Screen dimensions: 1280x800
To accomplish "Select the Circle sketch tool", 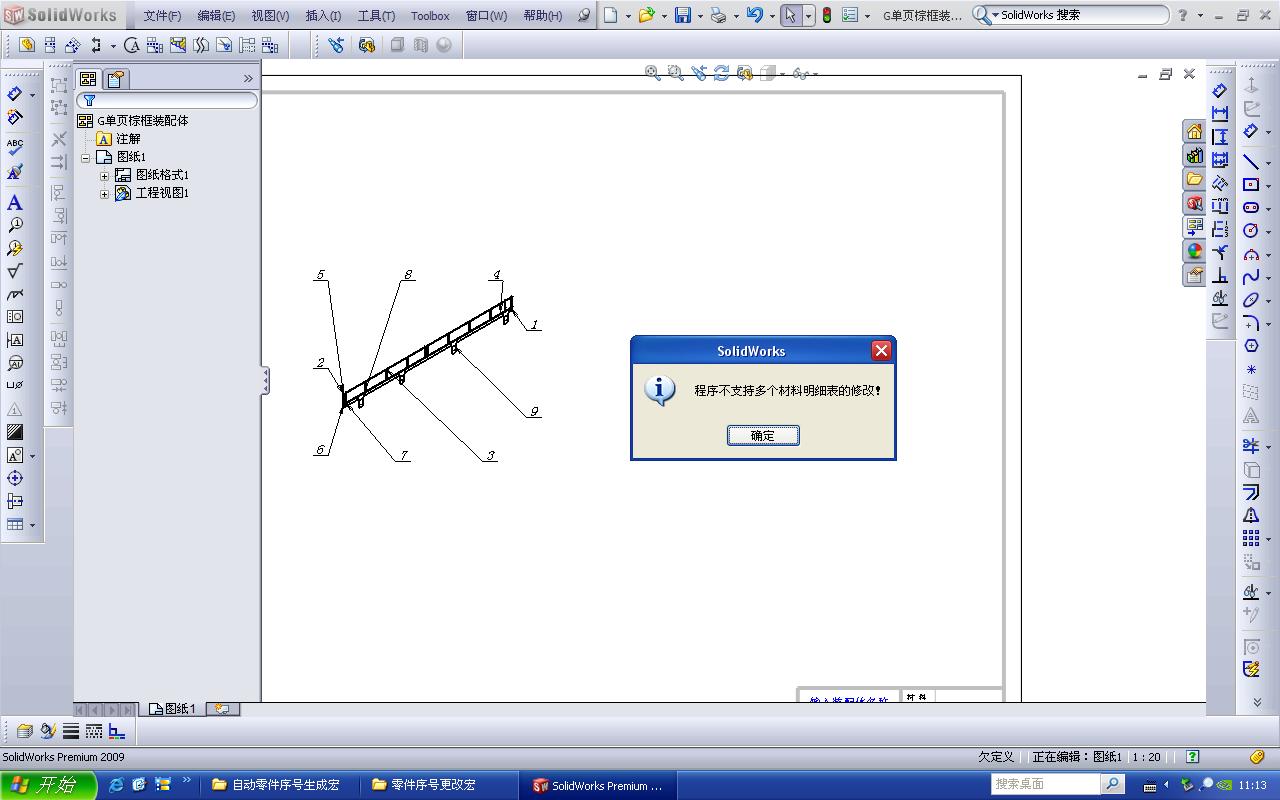I will [1251, 230].
